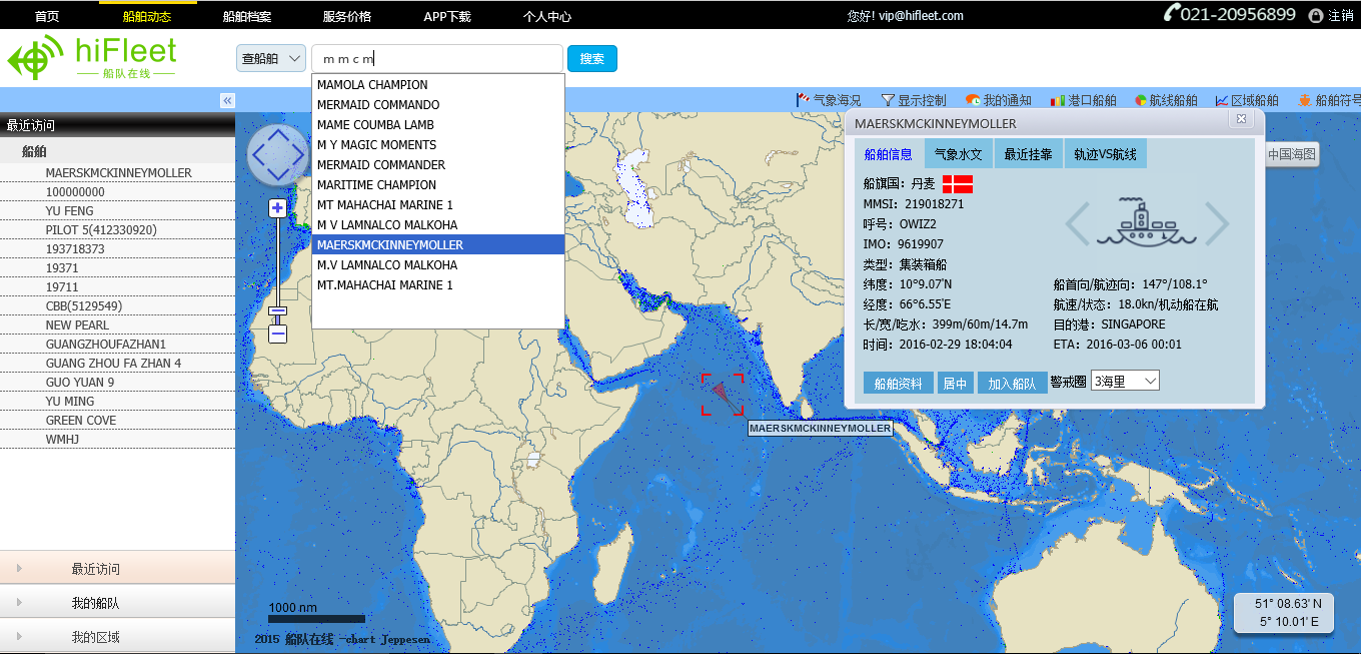Viewport: 1361px width, 654px height.
Task: Open the 警戒圈 3海里 dropdown
Action: pos(1126,381)
